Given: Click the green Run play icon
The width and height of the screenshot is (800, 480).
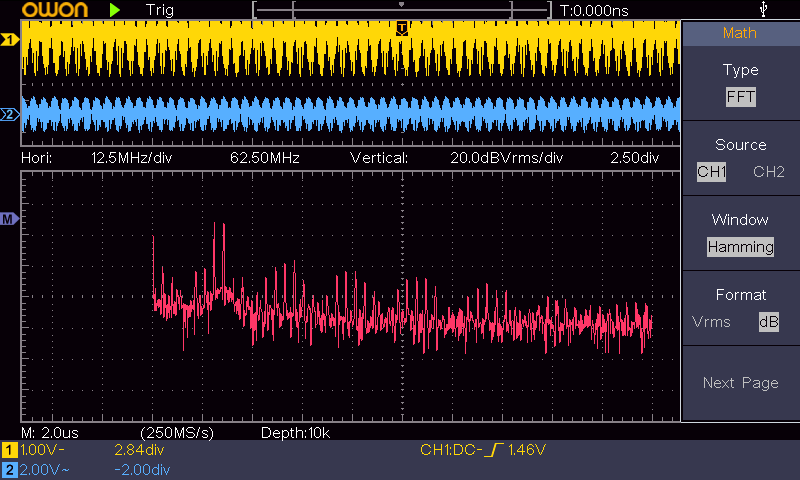Looking at the screenshot, I should pos(116,10).
